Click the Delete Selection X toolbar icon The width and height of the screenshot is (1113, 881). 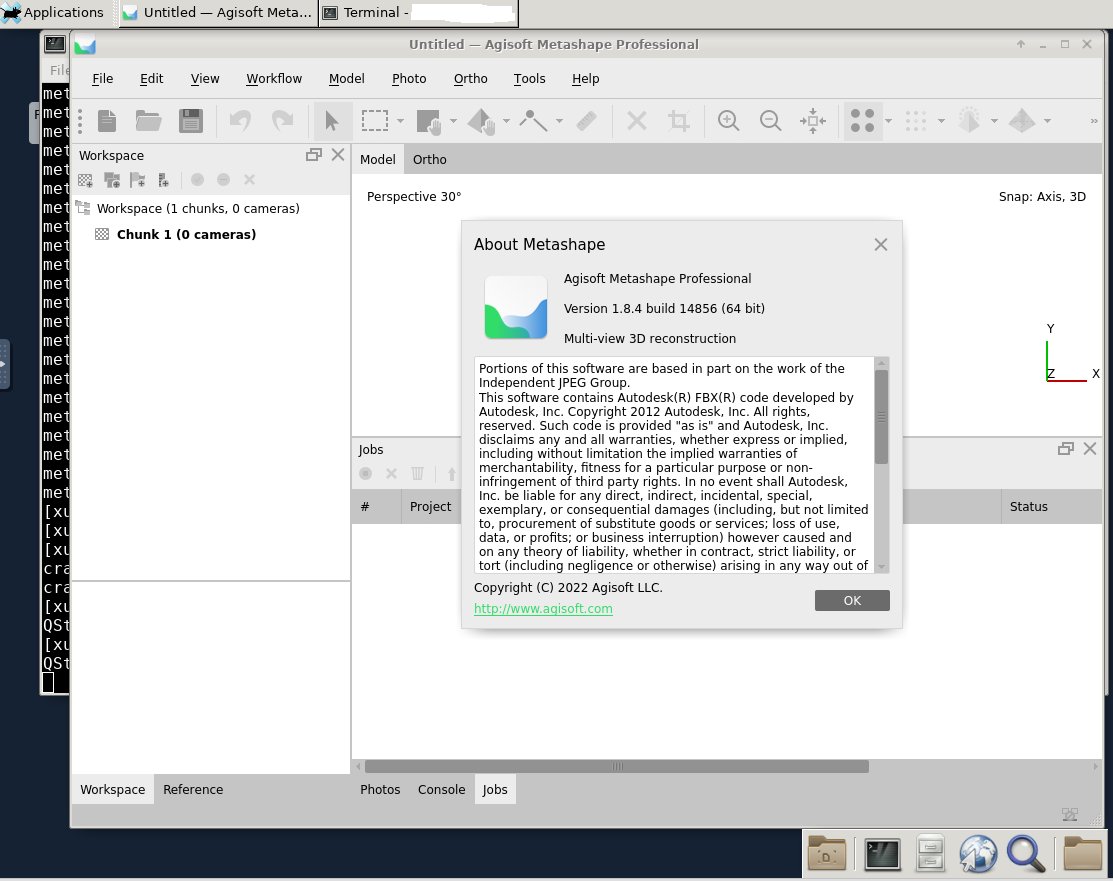coord(637,121)
